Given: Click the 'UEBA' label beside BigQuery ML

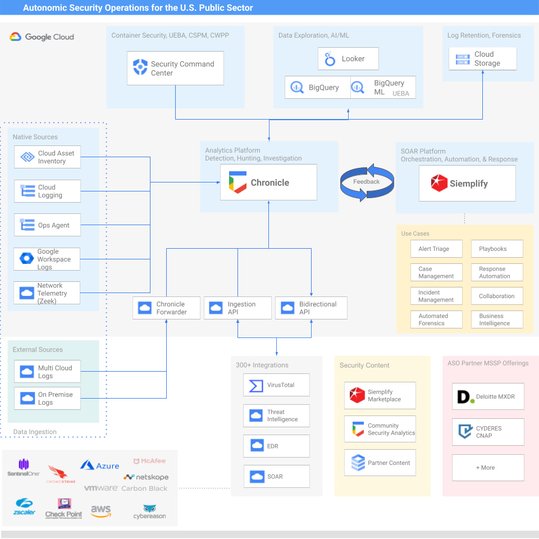Looking at the screenshot, I should [401, 94].
